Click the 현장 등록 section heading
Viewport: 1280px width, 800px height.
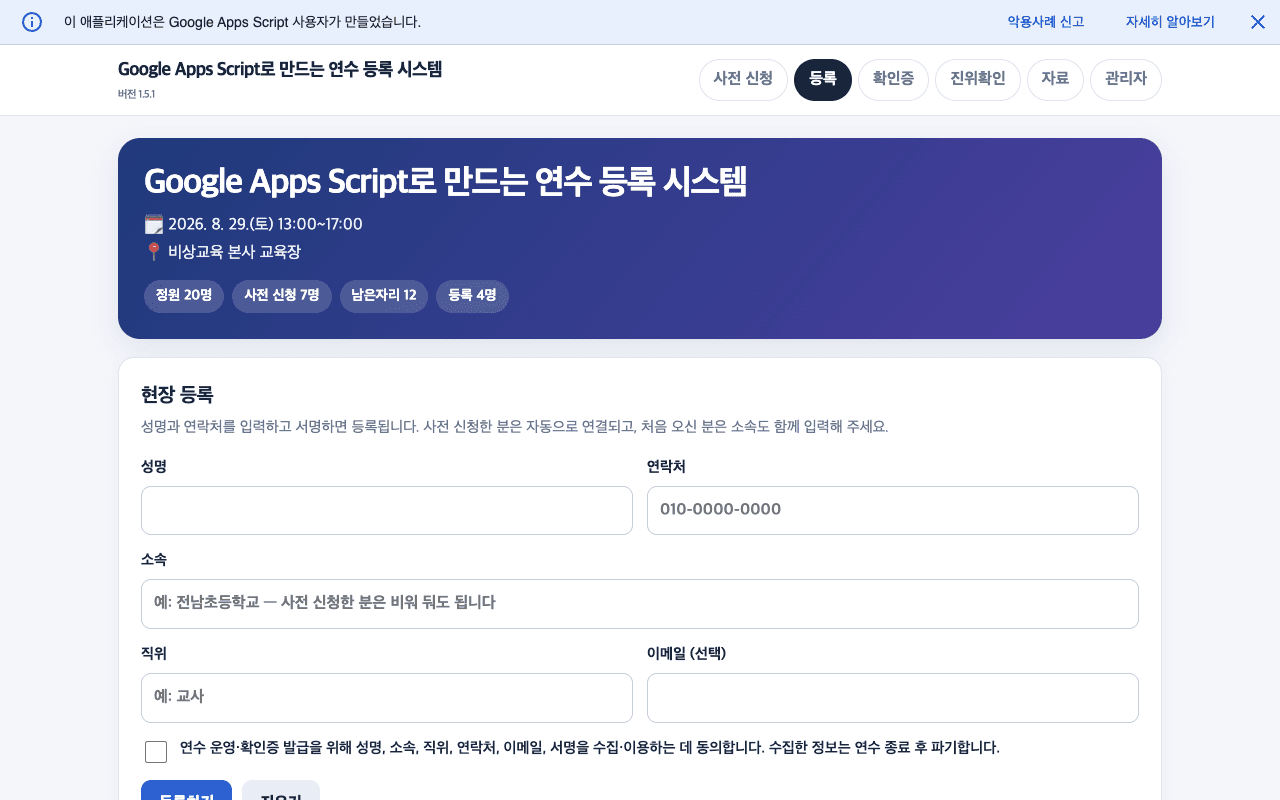click(x=177, y=394)
